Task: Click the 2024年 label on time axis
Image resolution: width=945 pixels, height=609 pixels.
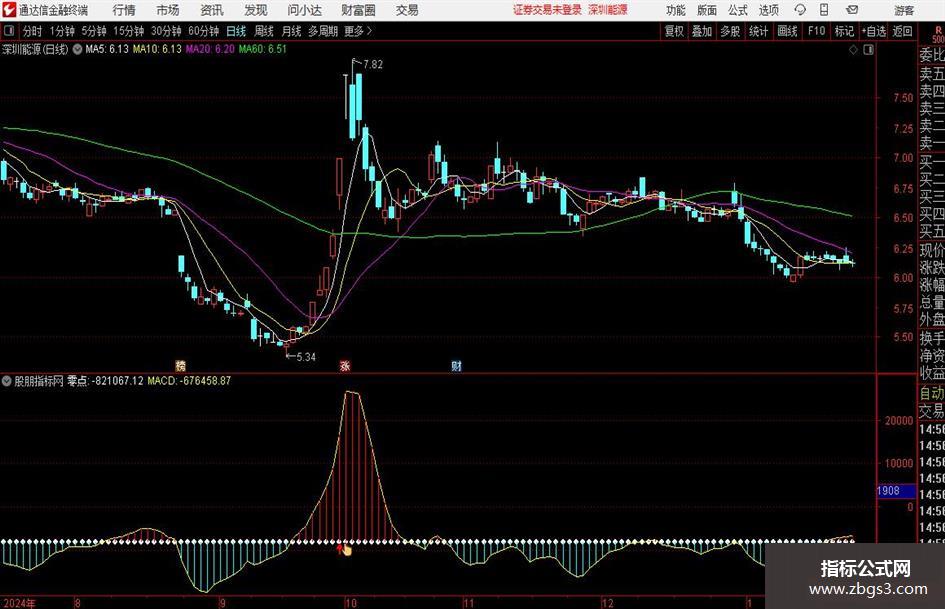Action: [19, 603]
